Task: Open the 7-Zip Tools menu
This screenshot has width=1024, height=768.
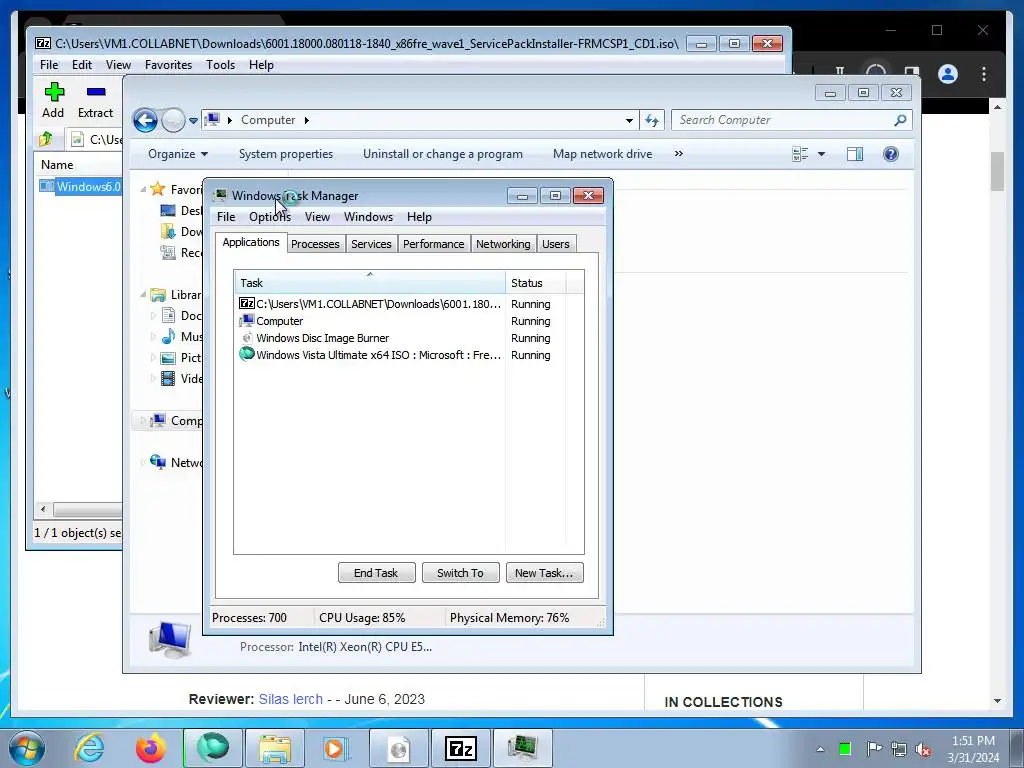Action: point(220,65)
